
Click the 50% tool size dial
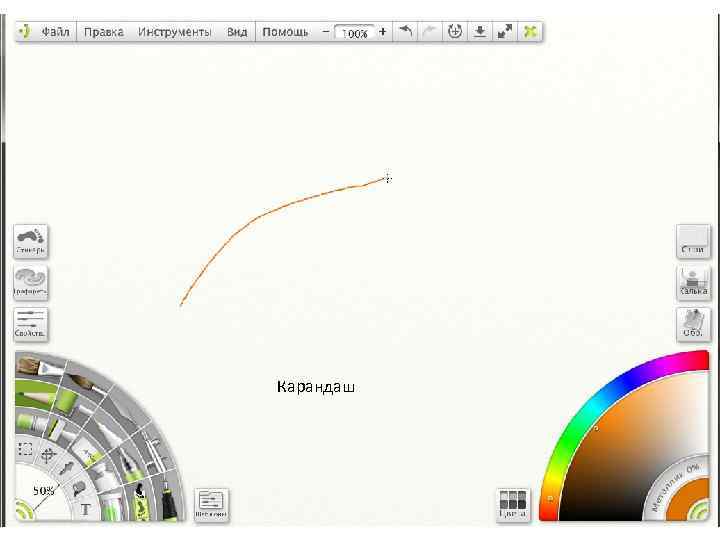coord(44,491)
